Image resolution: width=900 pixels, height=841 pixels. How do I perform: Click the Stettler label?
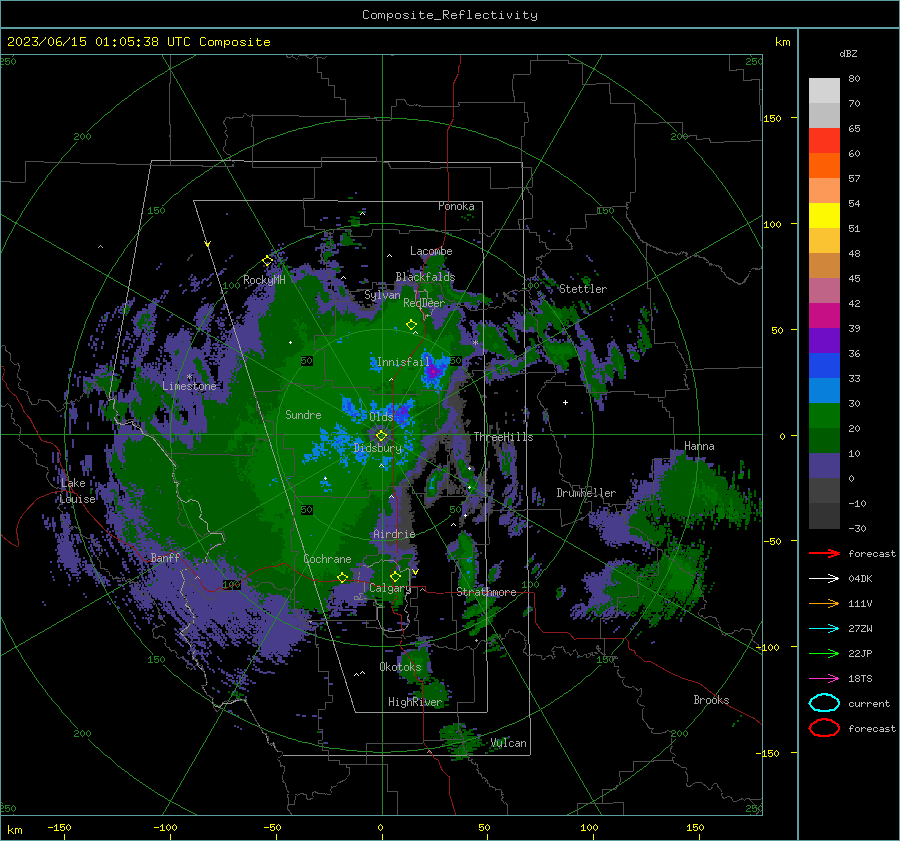[583, 289]
